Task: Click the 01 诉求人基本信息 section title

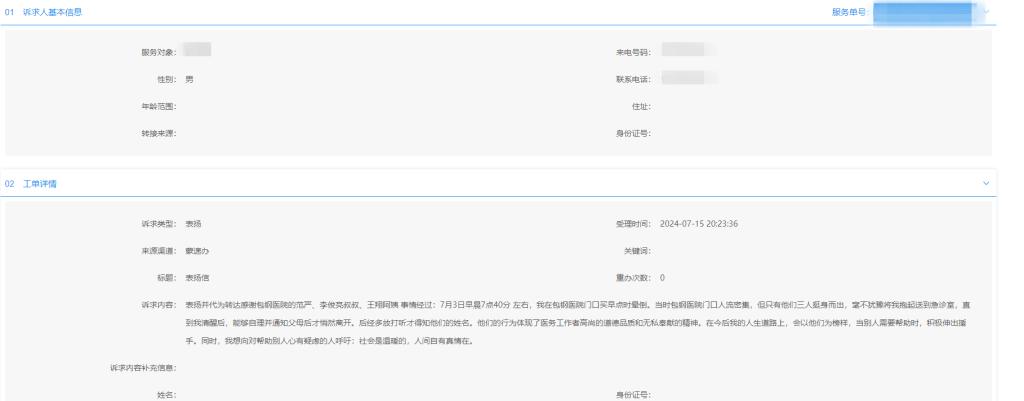Action: pyautogui.click(x=43, y=12)
